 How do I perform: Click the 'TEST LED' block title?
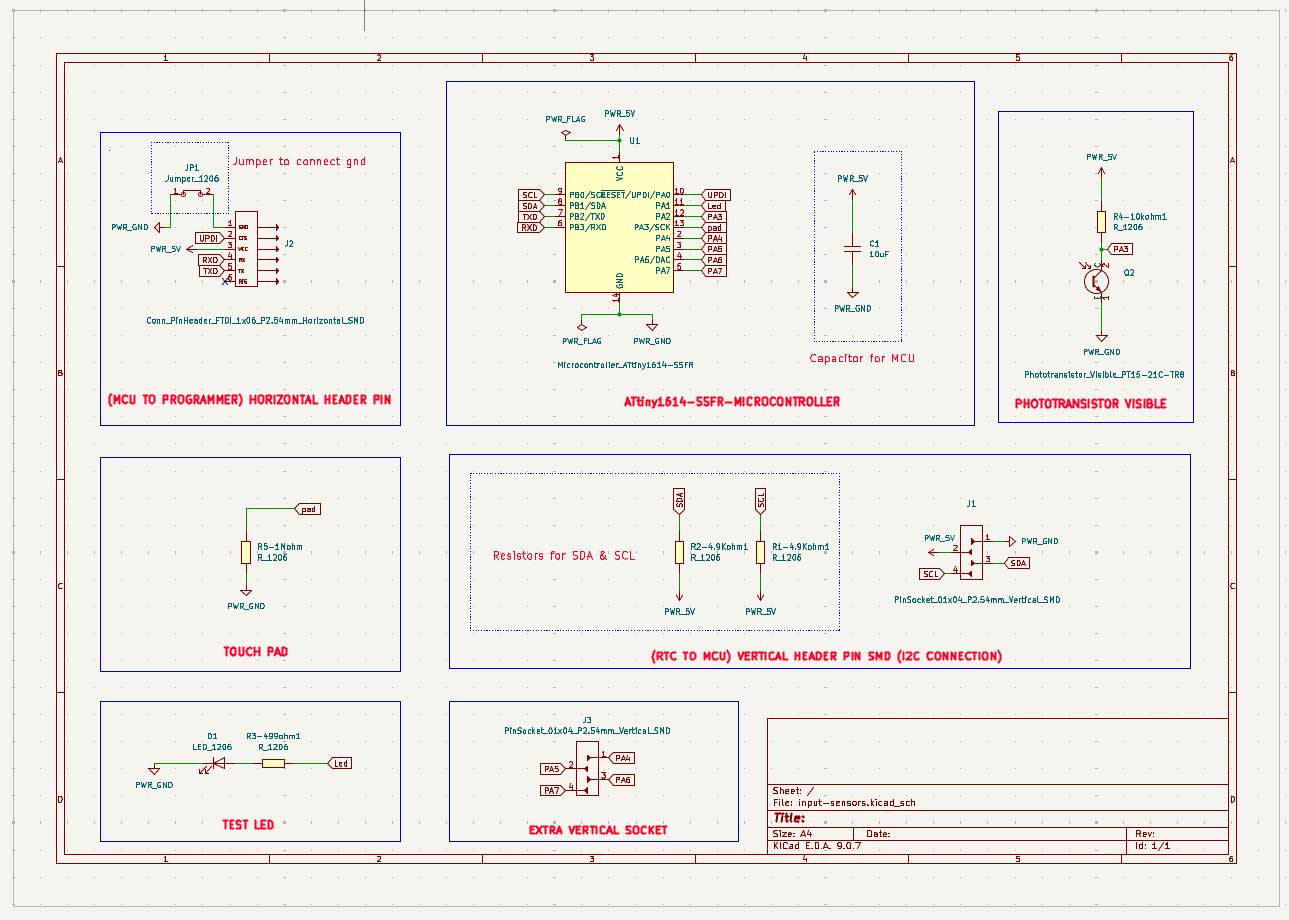[x=248, y=825]
